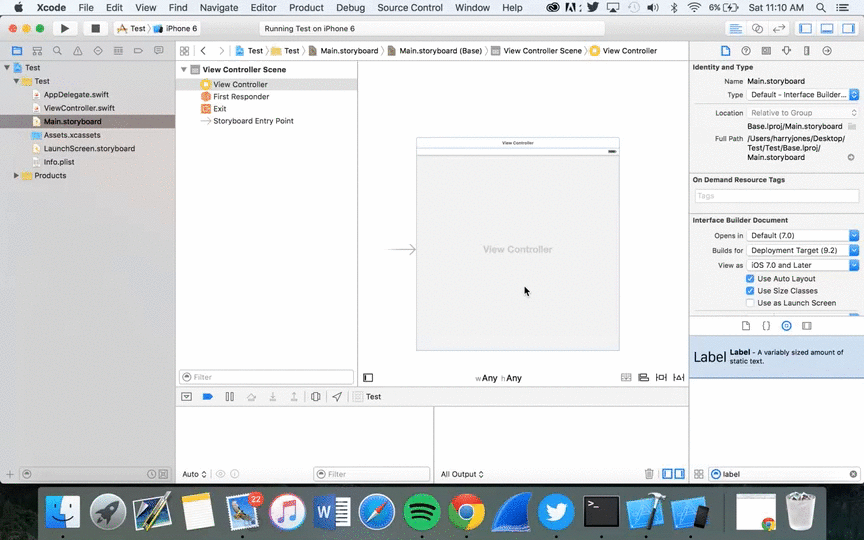Open the Stack view embed button
The width and height of the screenshot is (864, 540).
[626, 377]
